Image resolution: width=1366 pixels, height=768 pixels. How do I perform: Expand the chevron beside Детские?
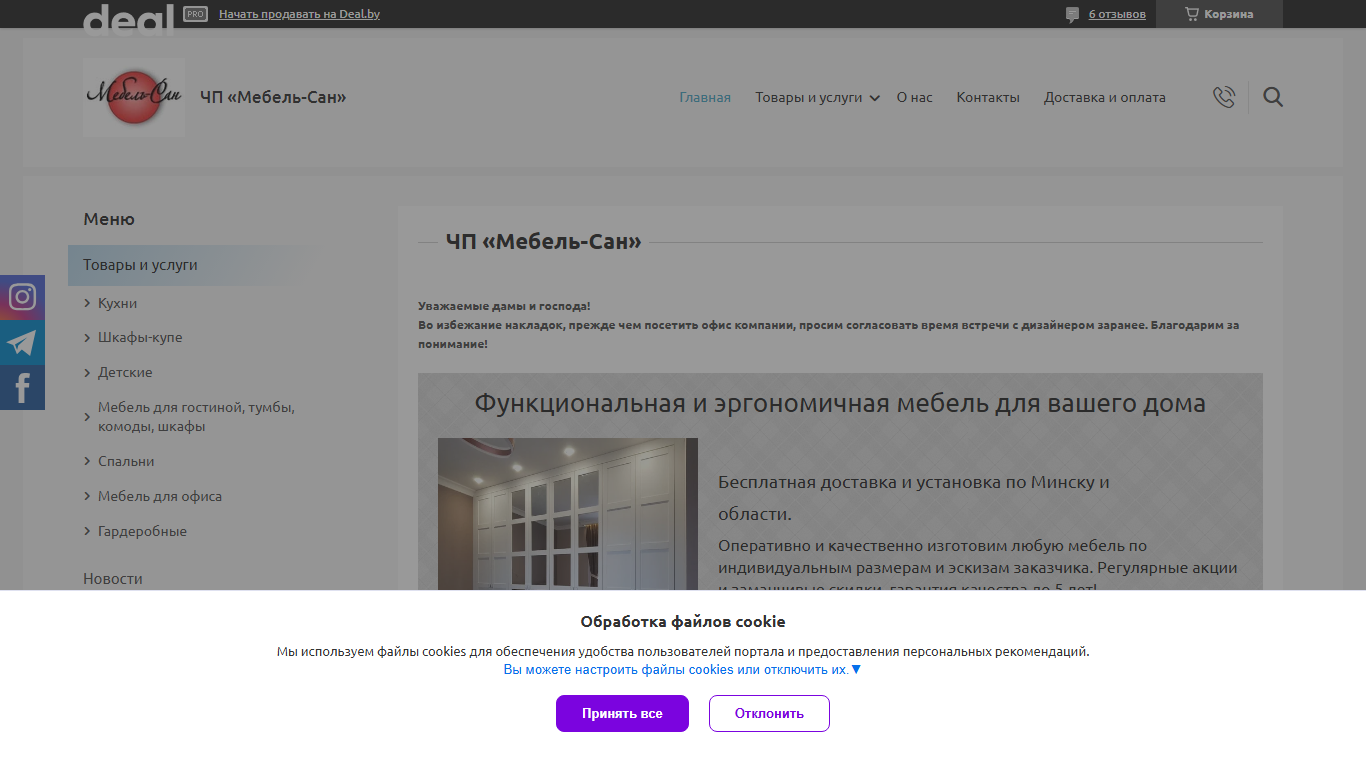click(x=88, y=372)
